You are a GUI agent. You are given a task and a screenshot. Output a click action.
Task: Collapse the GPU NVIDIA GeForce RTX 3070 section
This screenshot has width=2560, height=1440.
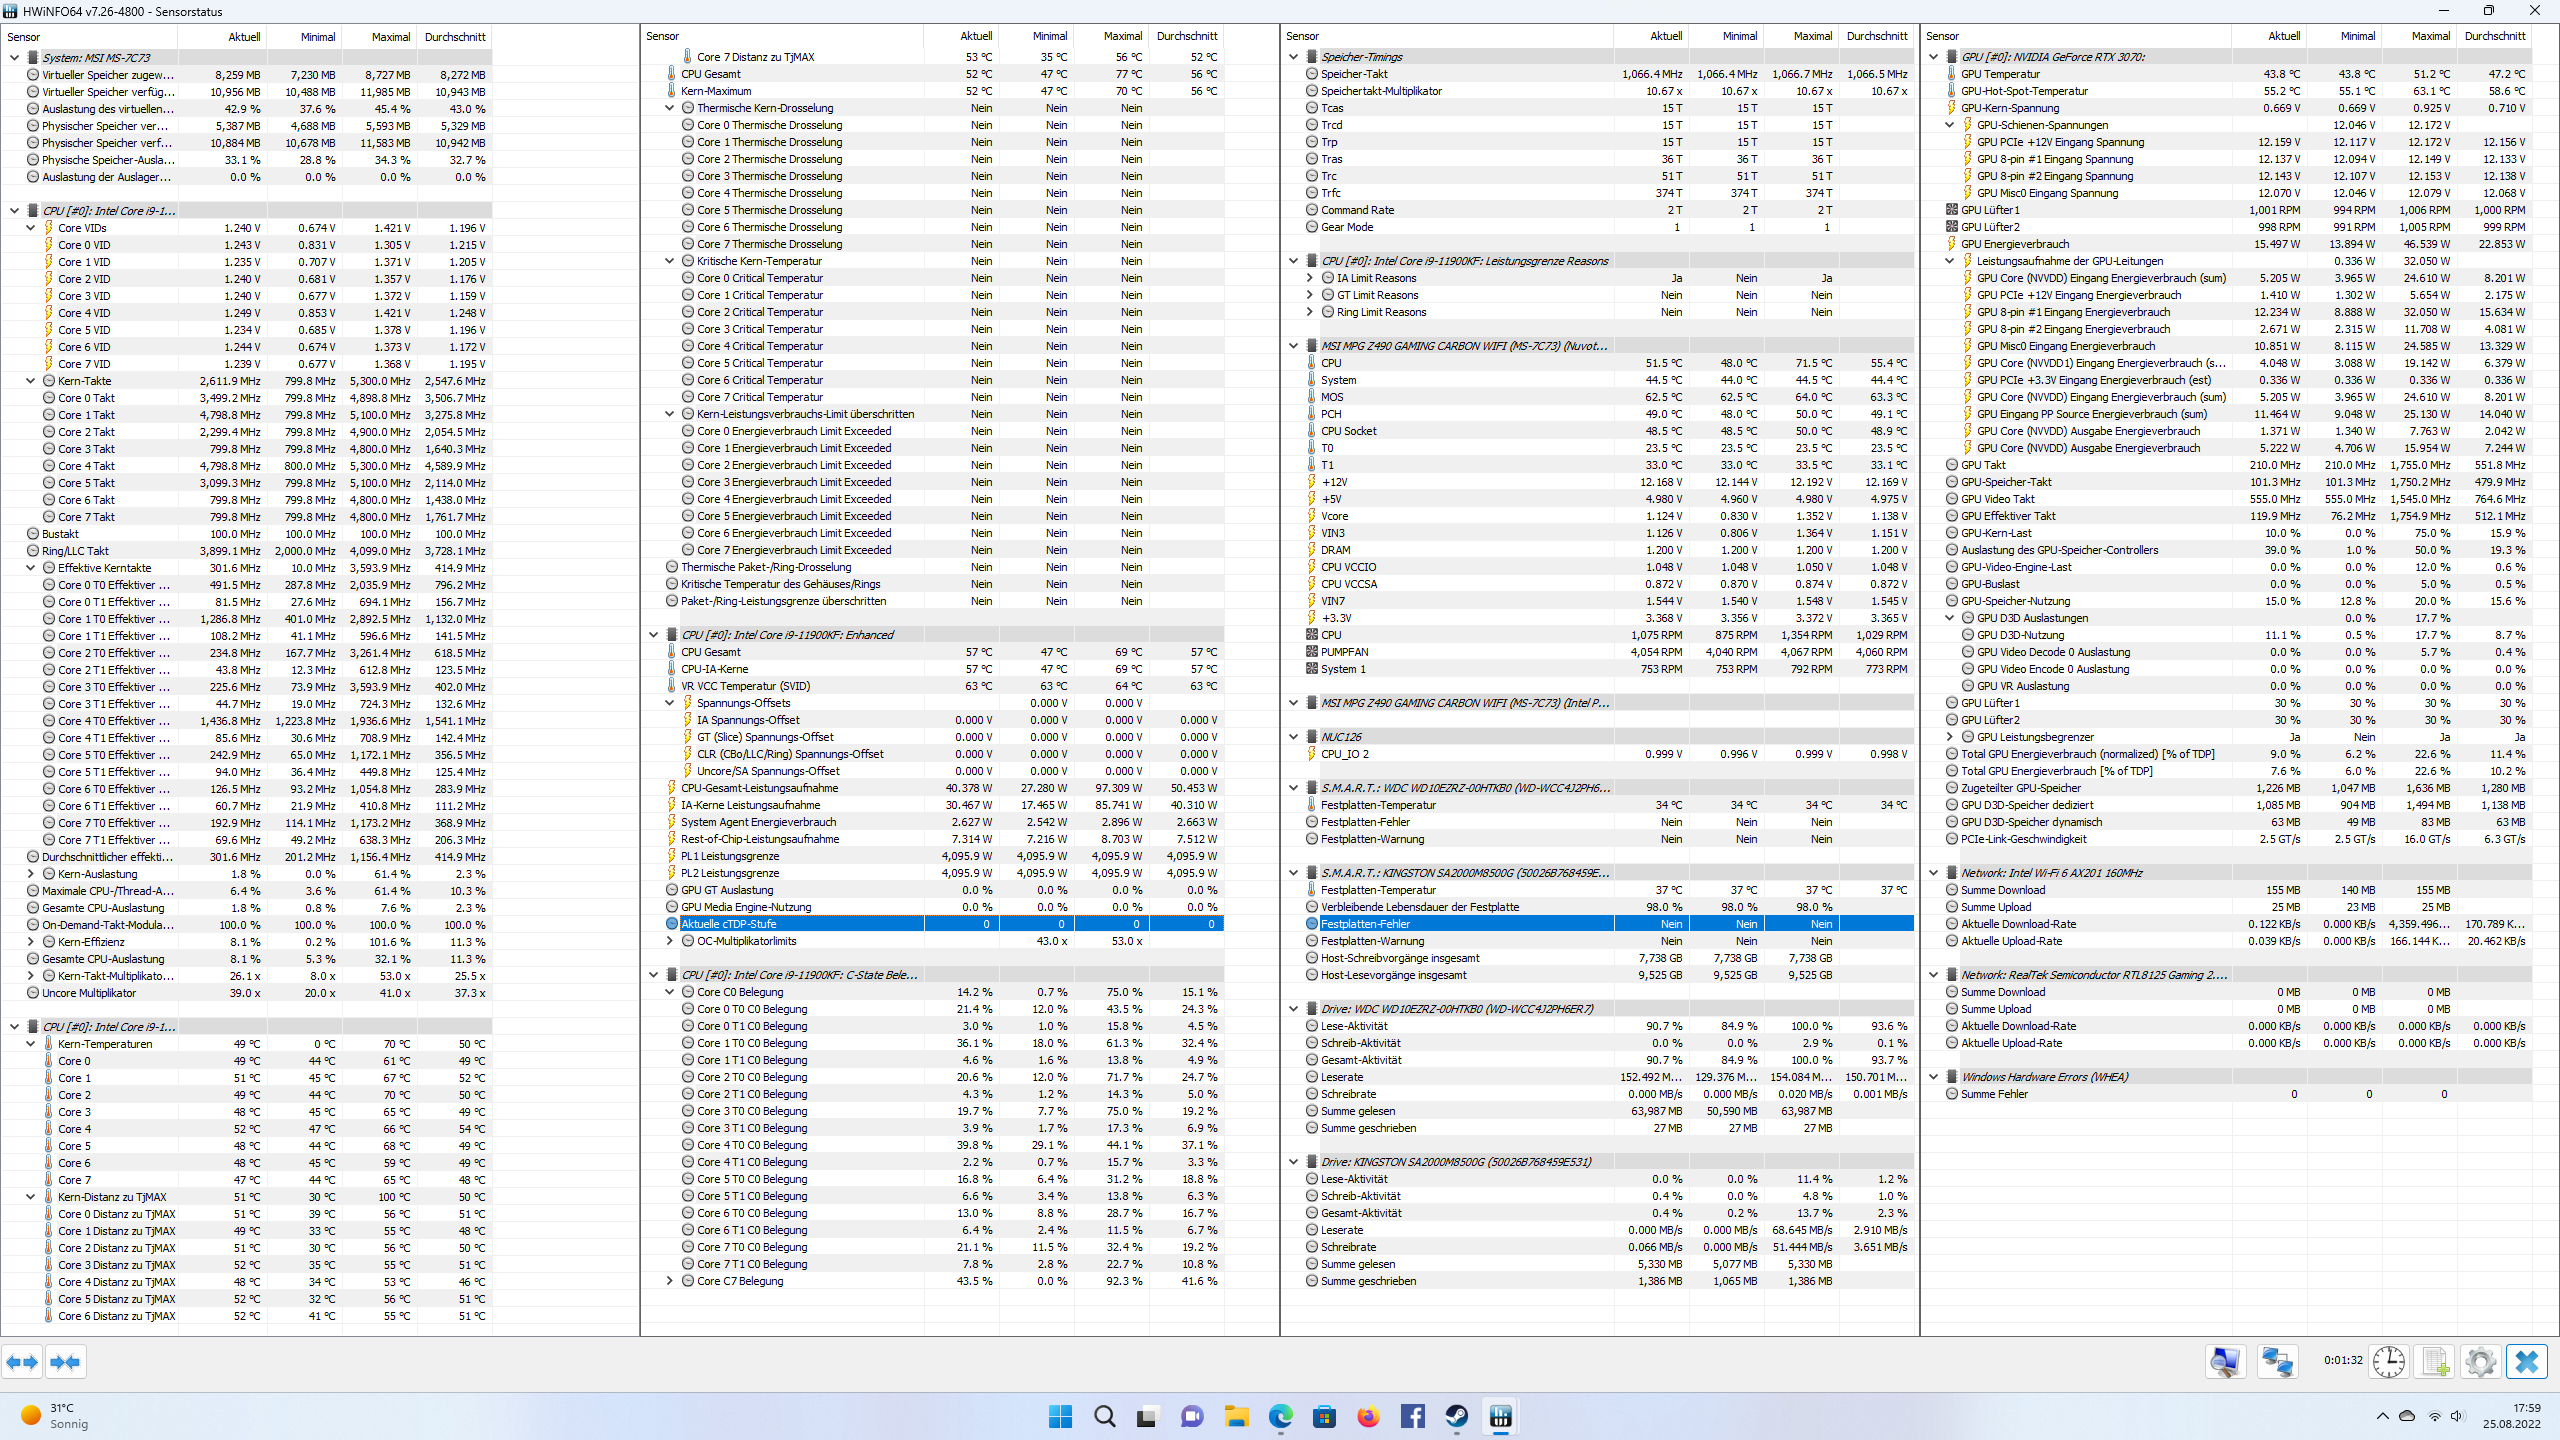pyautogui.click(x=1934, y=57)
